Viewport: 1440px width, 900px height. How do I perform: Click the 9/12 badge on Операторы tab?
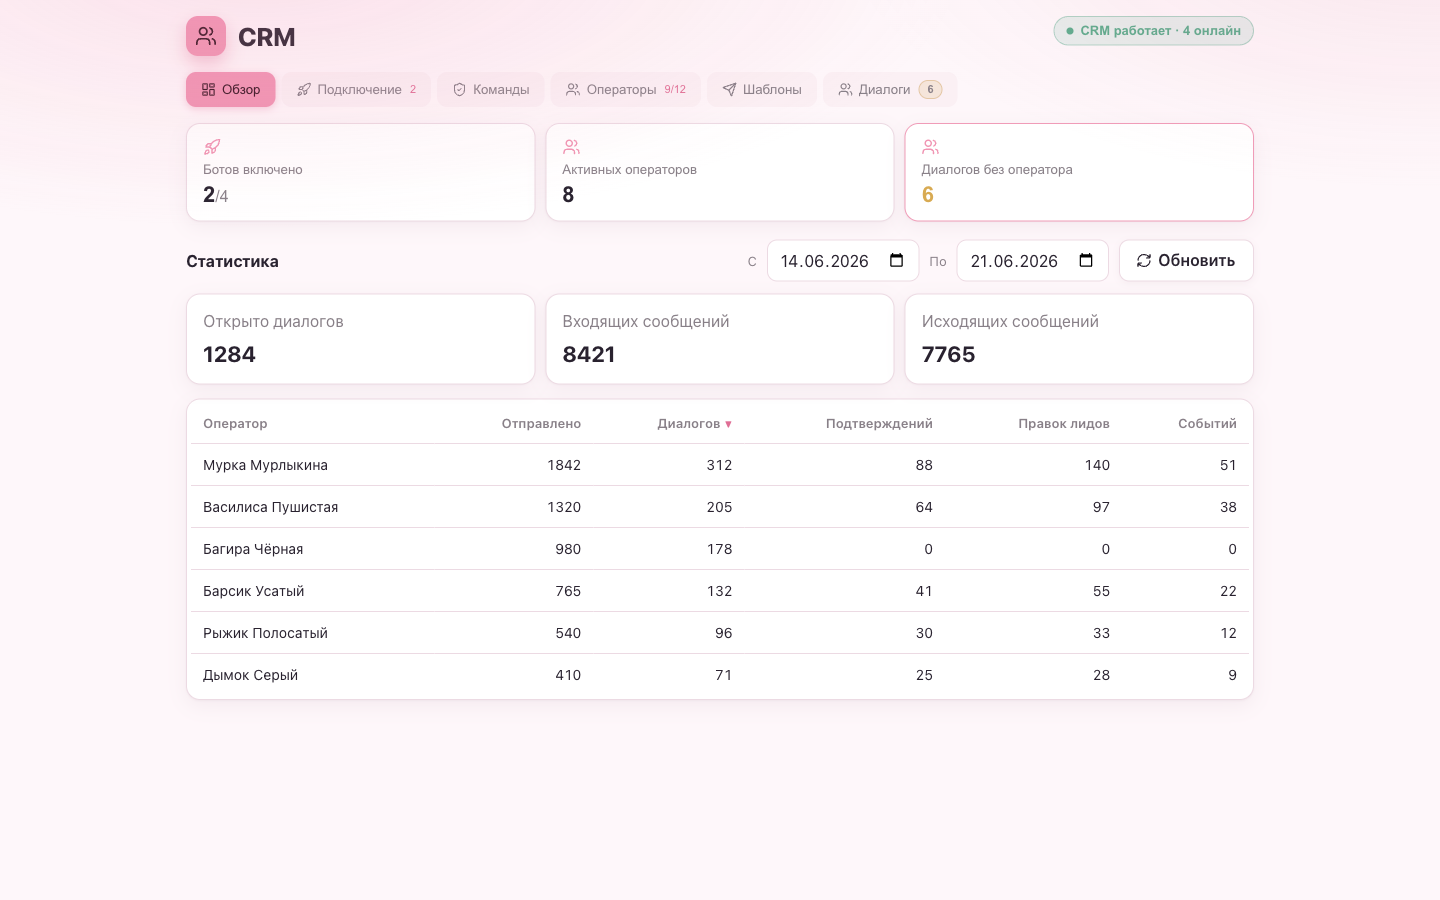675,89
